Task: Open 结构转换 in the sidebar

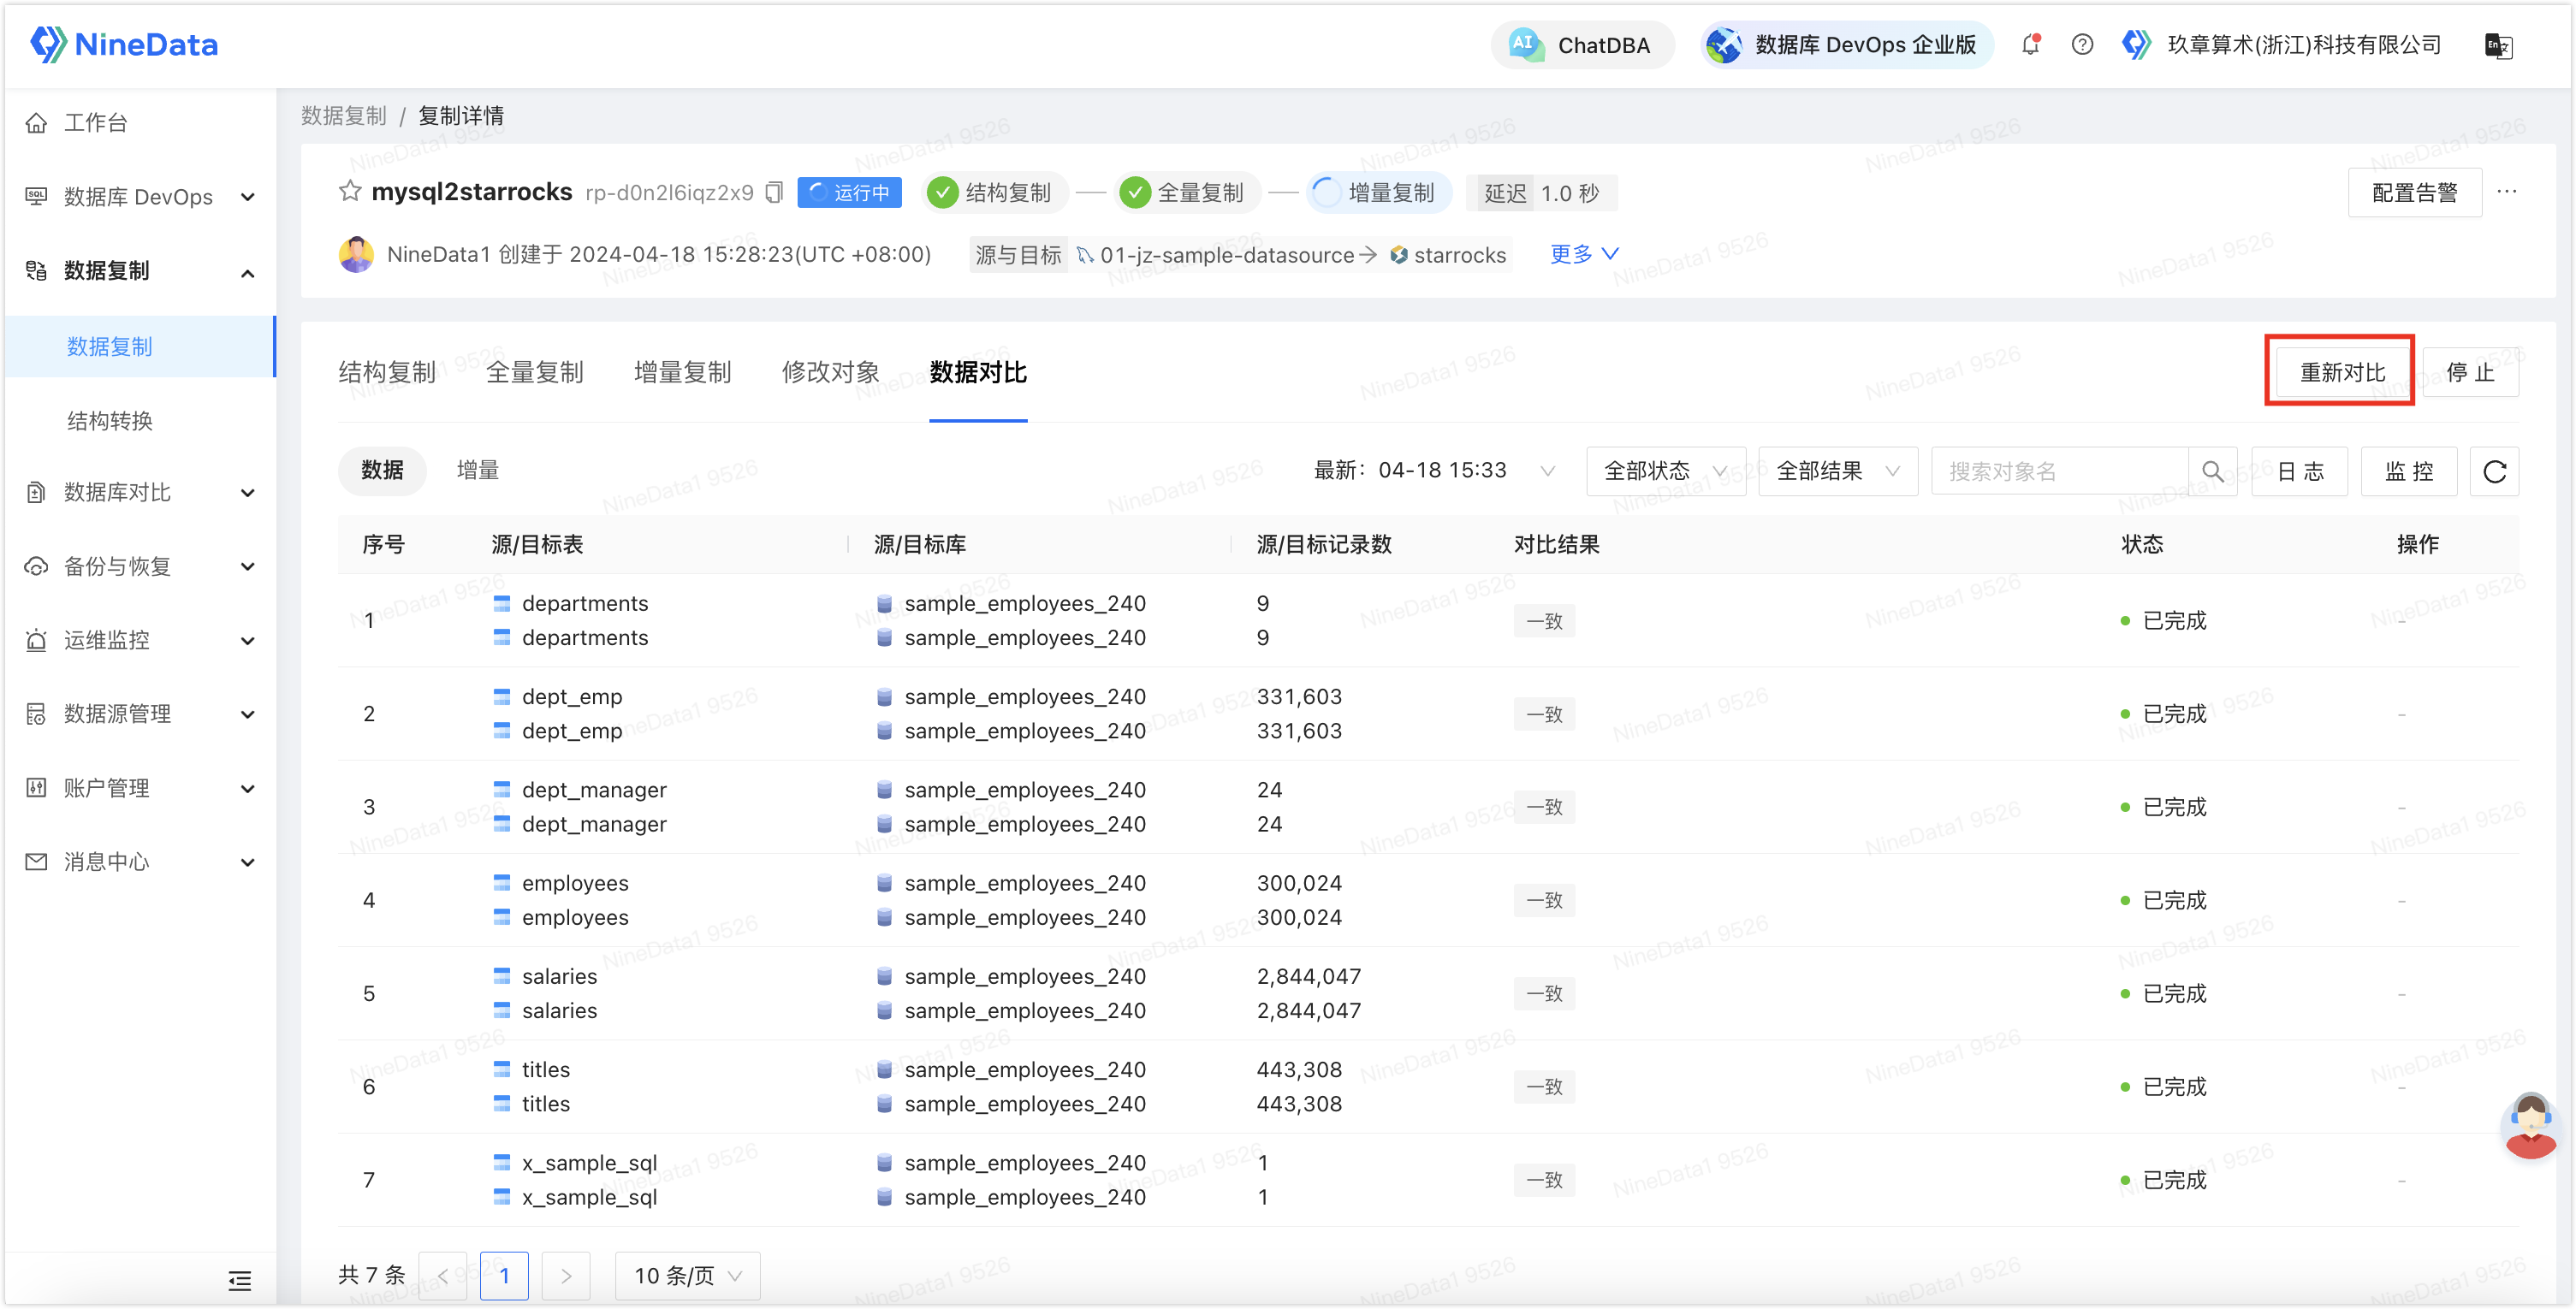Action: click(110, 421)
